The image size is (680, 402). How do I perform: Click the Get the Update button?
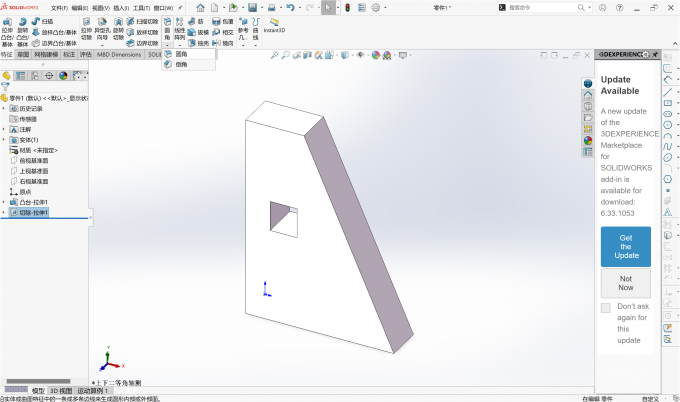(x=626, y=246)
